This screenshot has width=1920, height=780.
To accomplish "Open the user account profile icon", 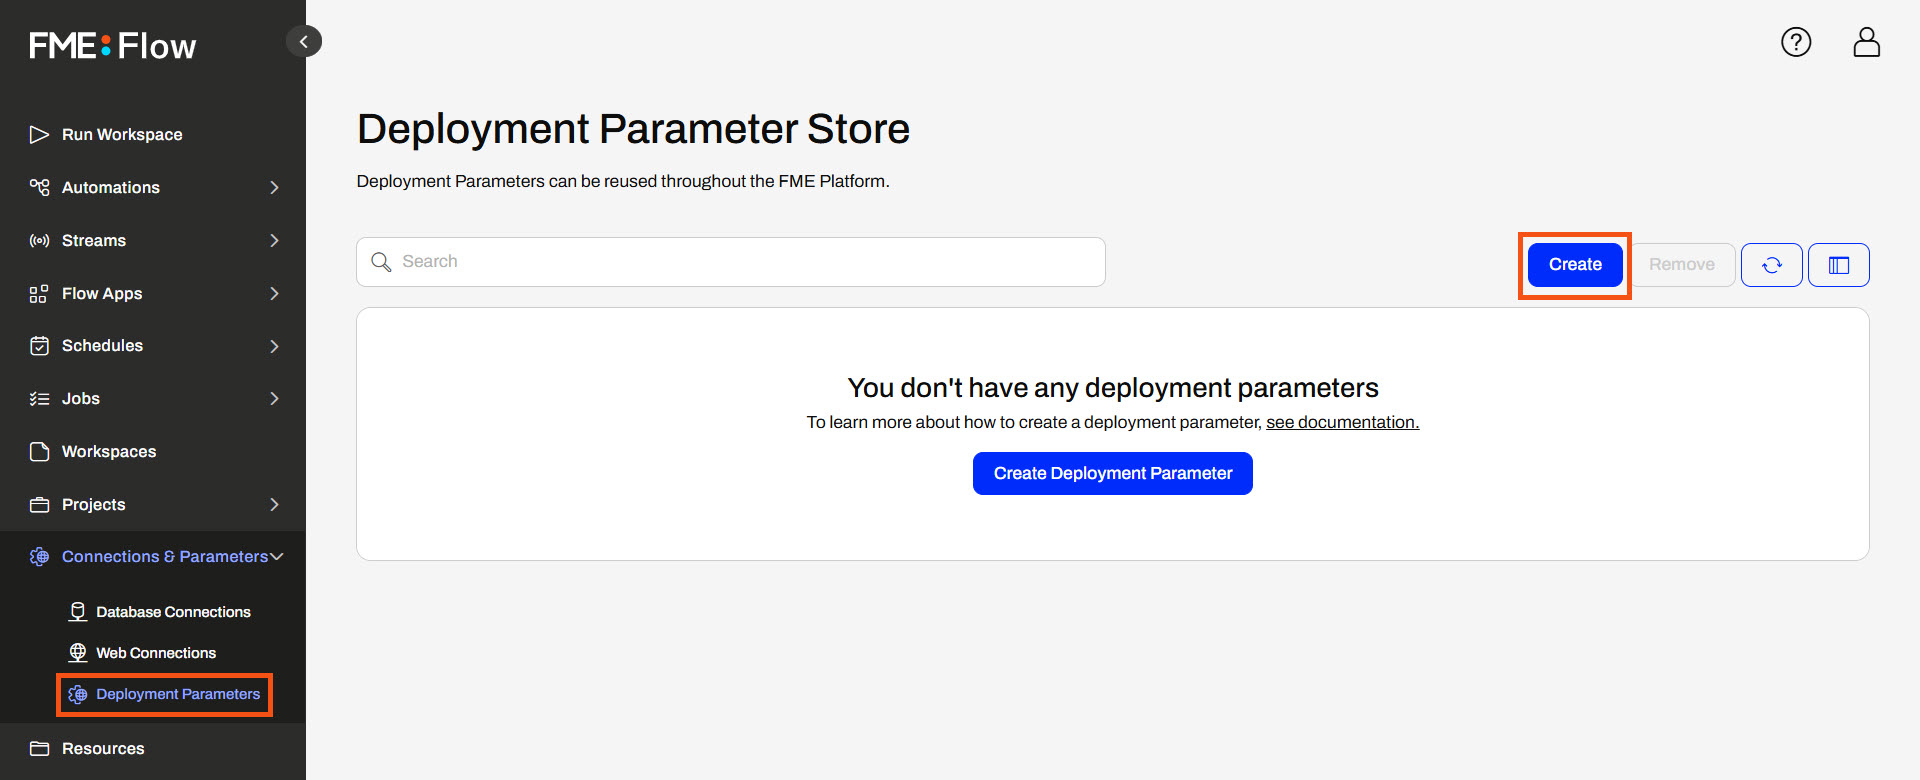I will coord(1866,42).
